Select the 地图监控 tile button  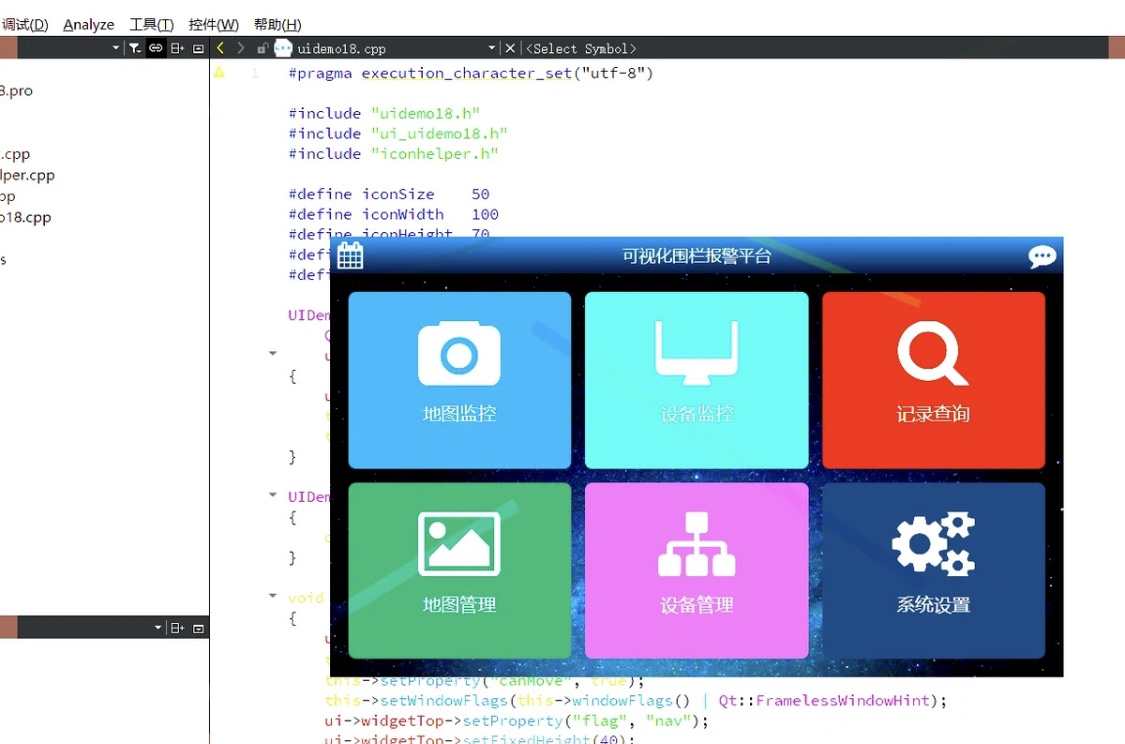(x=459, y=380)
